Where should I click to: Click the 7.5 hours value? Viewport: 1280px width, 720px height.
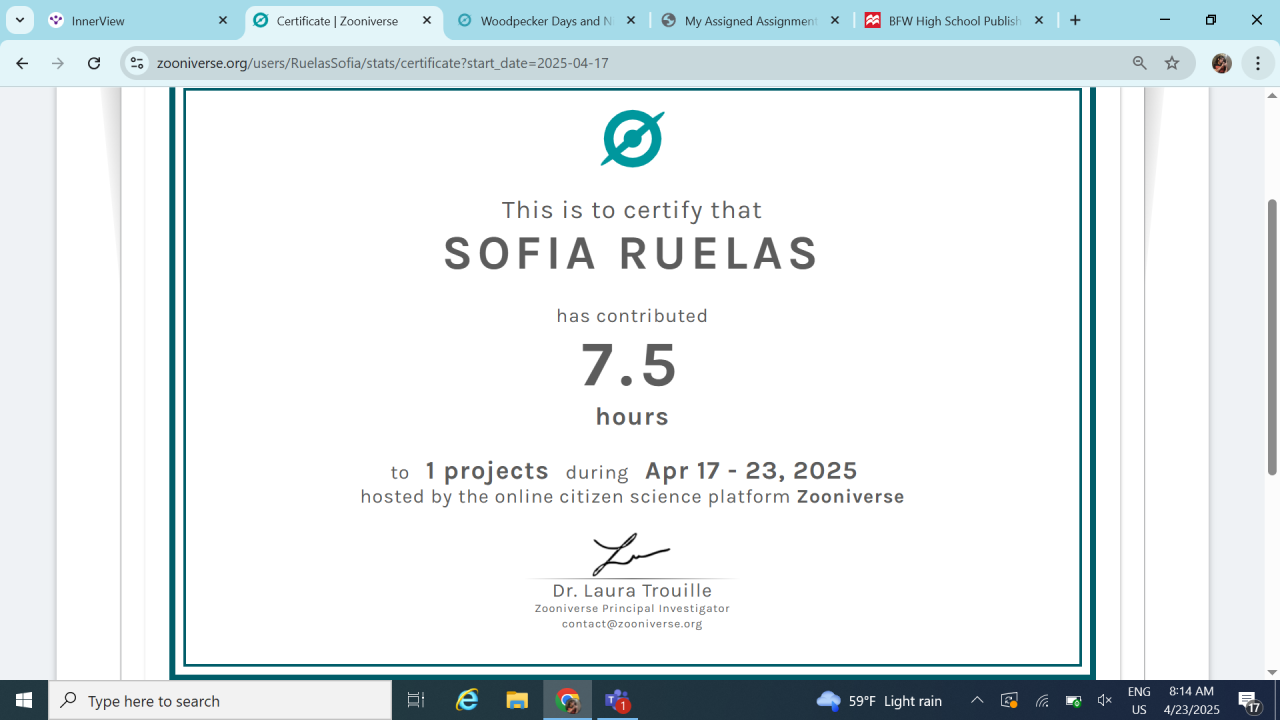coord(631,366)
